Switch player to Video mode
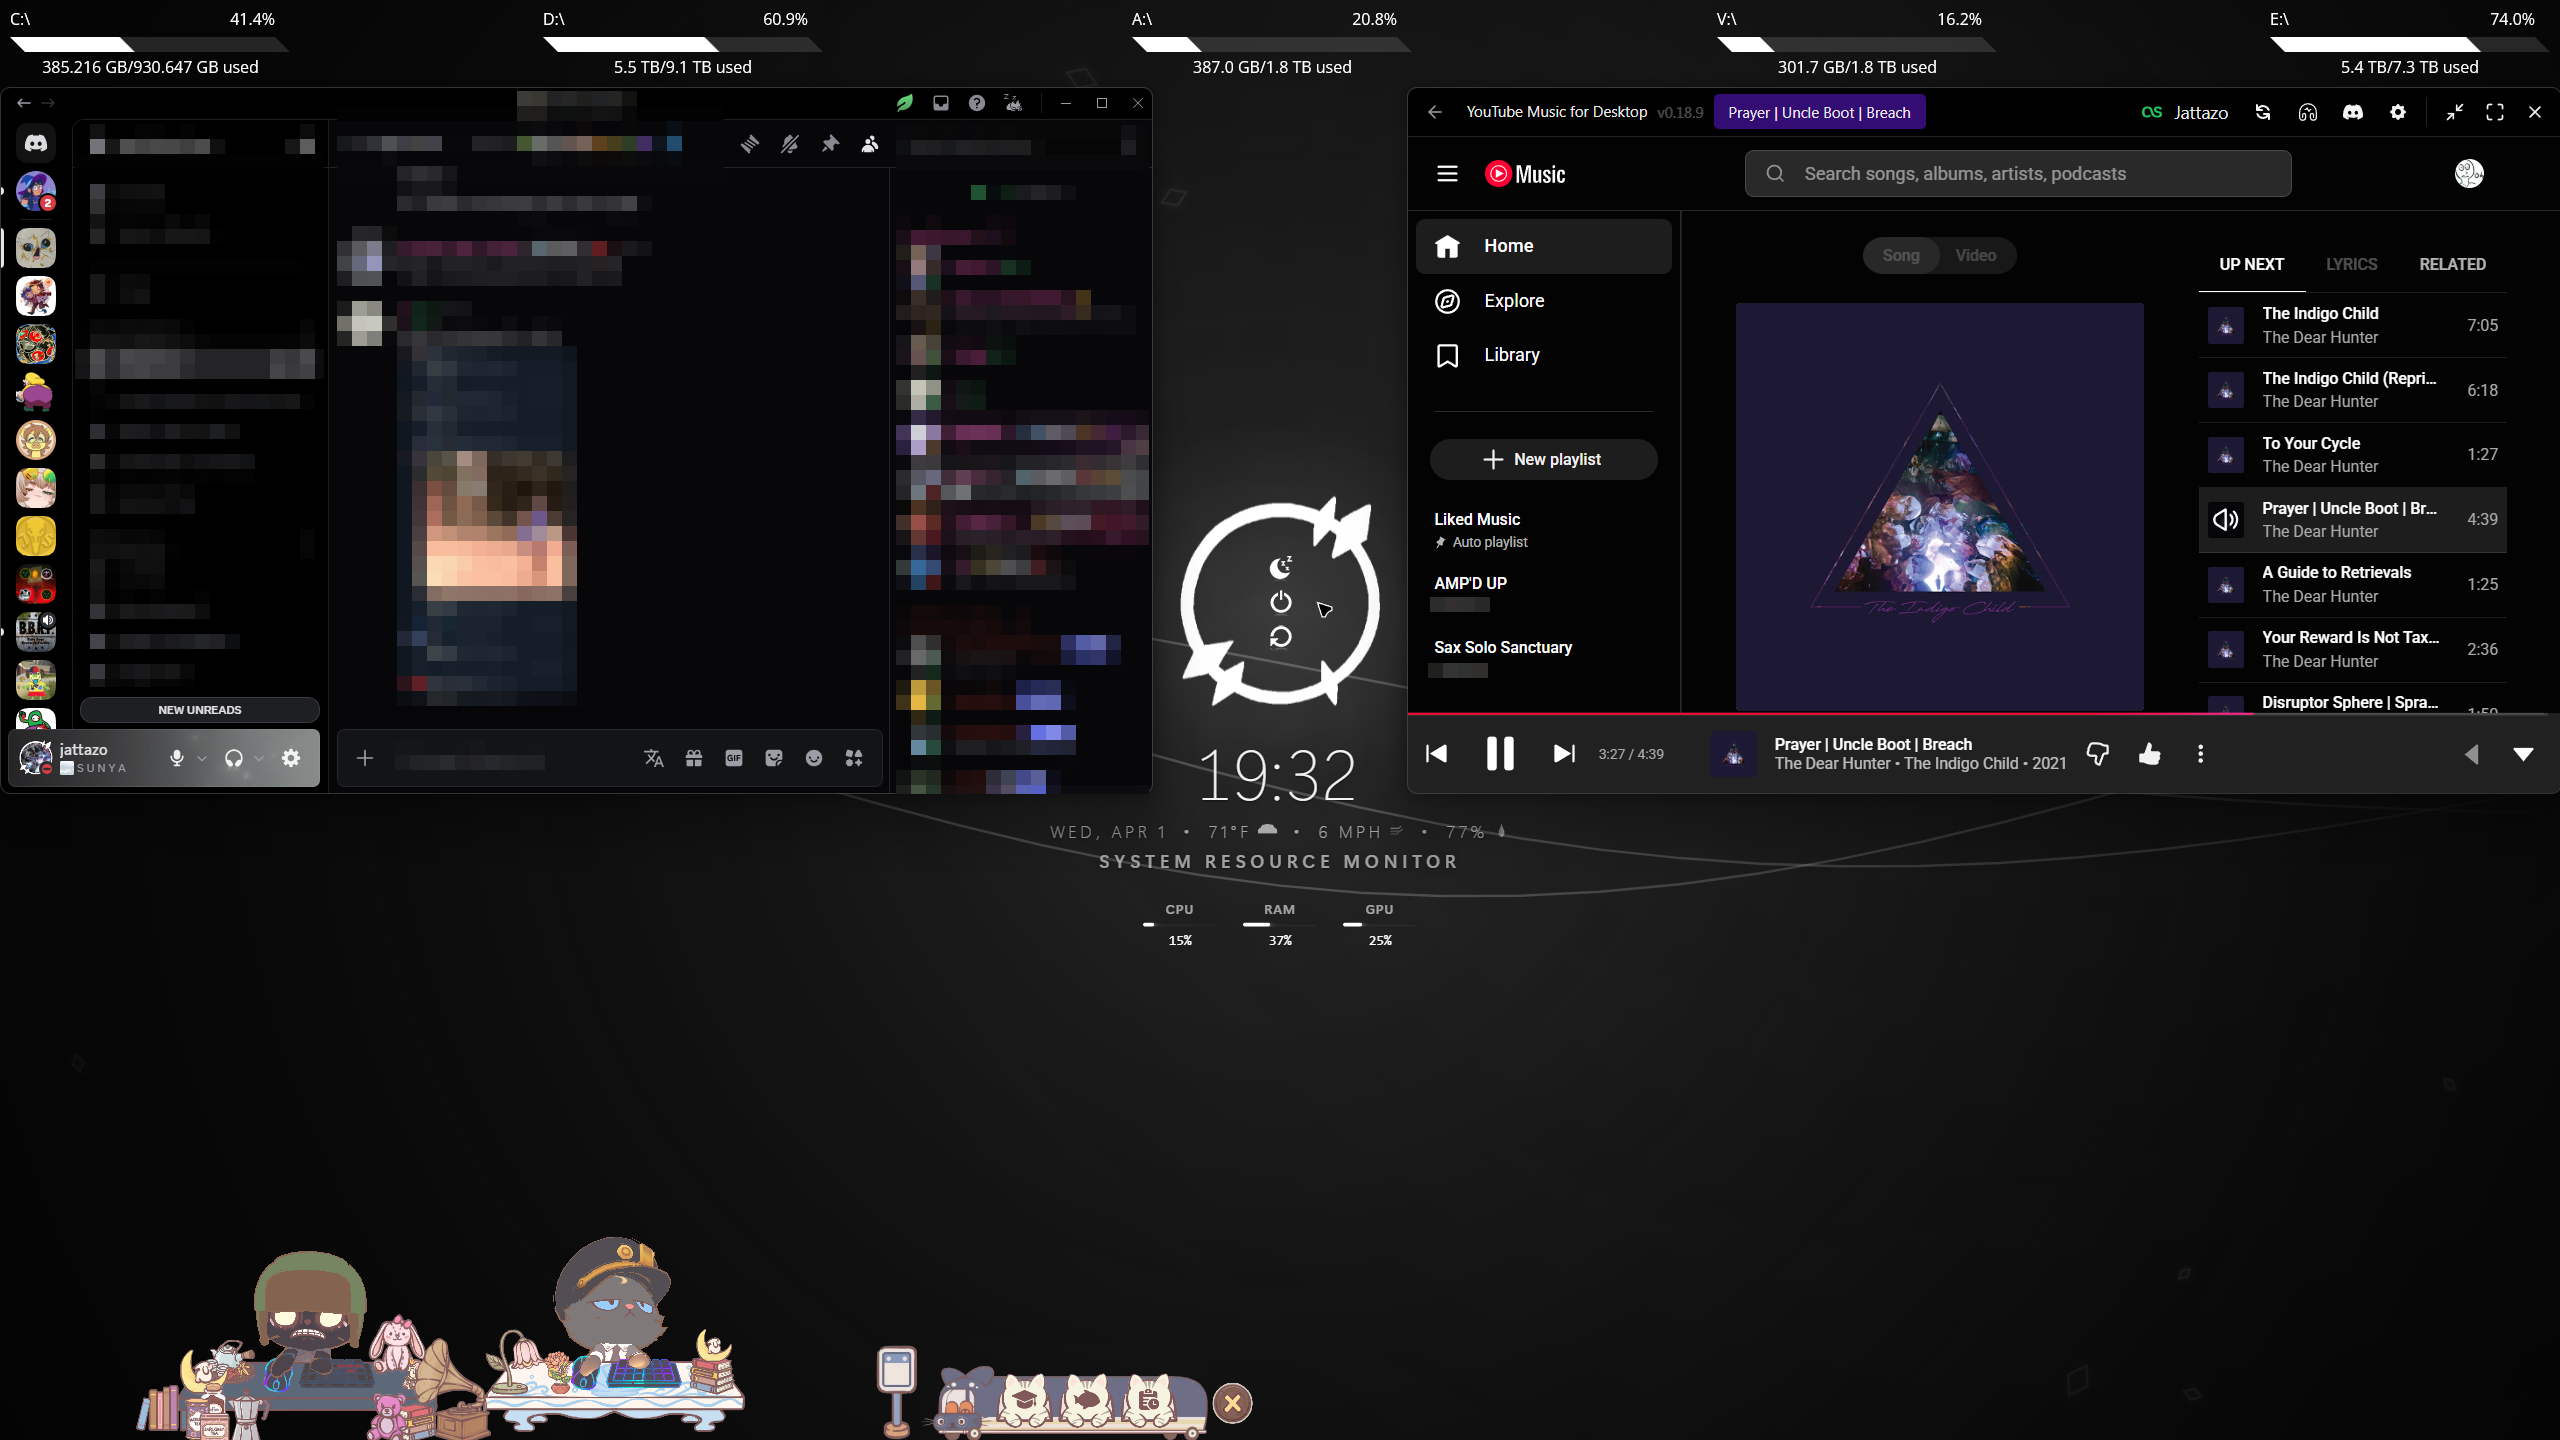Viewport: 2560px width, 1440px height. click(1975, 255)
